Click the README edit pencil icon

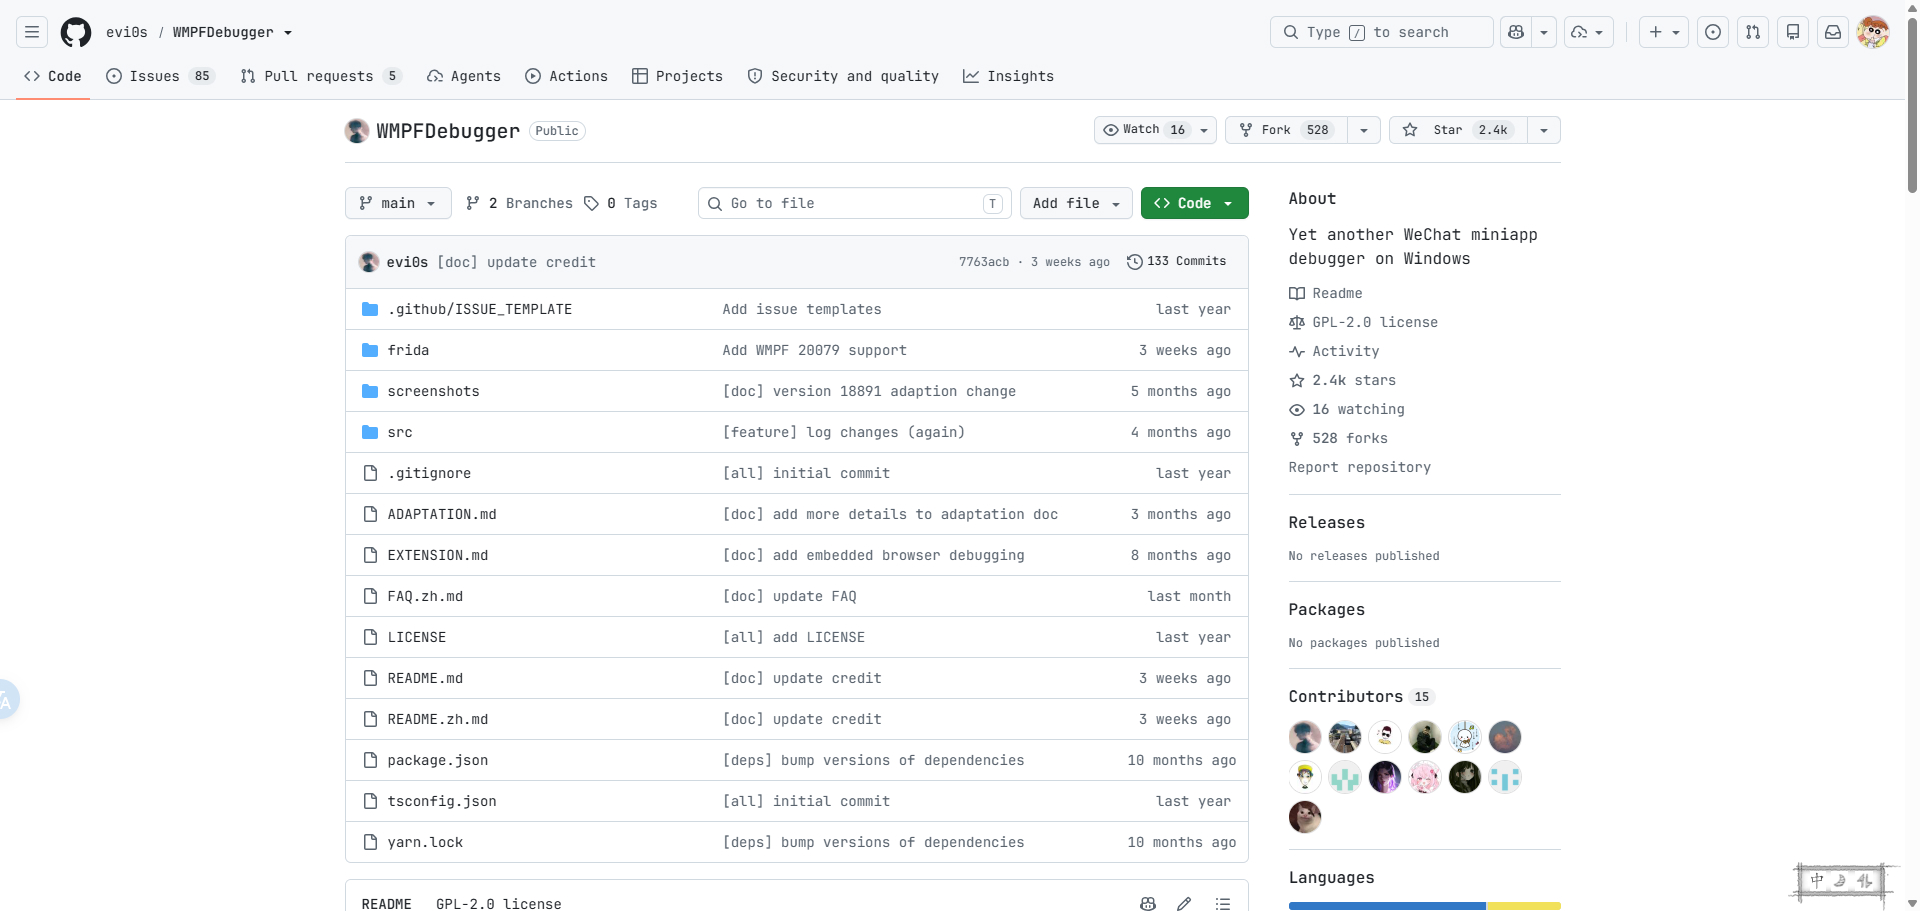(x=1184, y=903)
